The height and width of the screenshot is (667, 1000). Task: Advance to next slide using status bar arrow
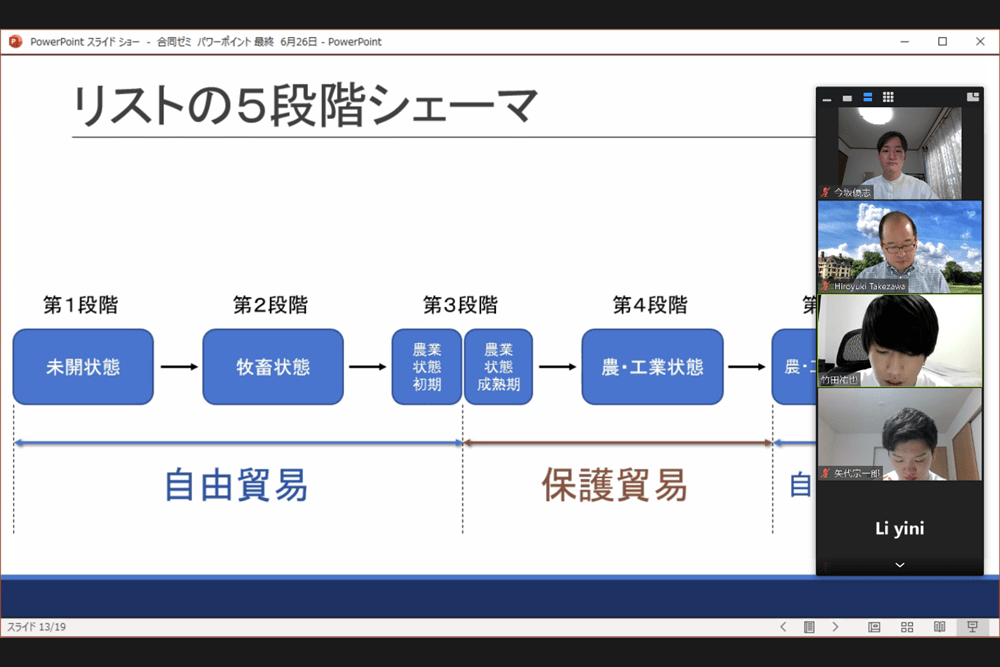pyautogui.click(x=835, y=627)
